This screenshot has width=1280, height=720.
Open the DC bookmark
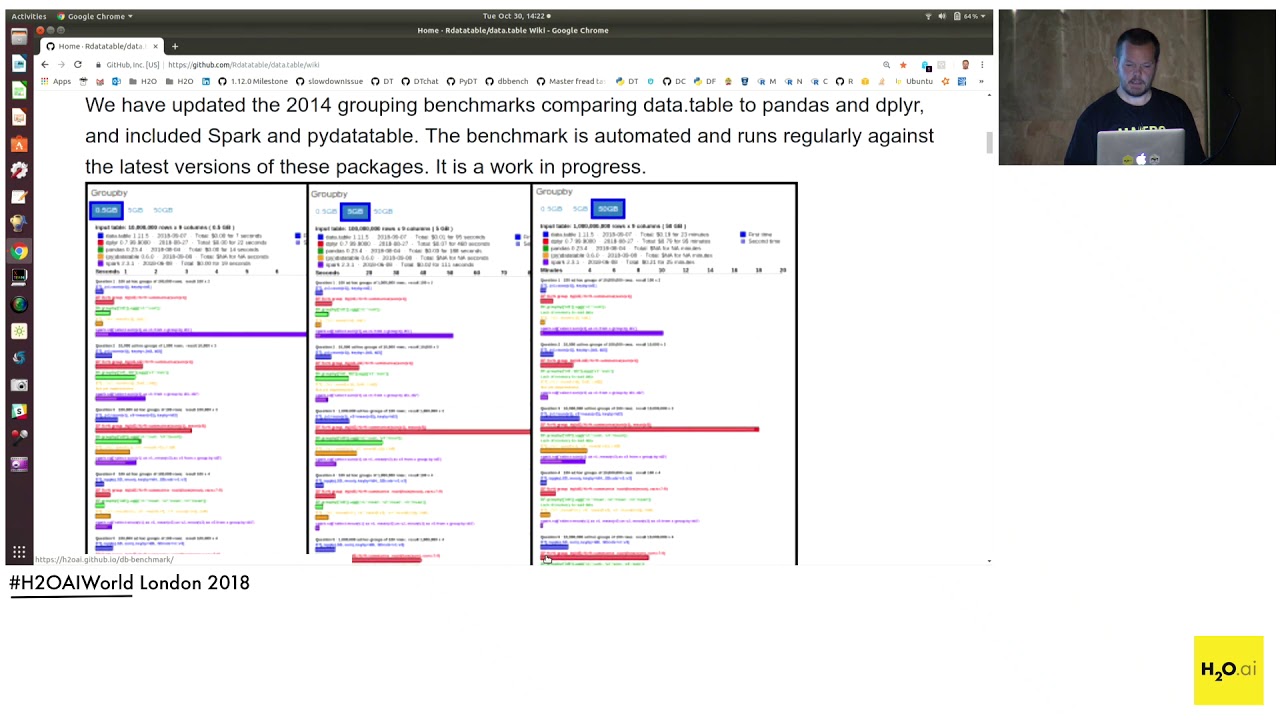tap(674, 81)
